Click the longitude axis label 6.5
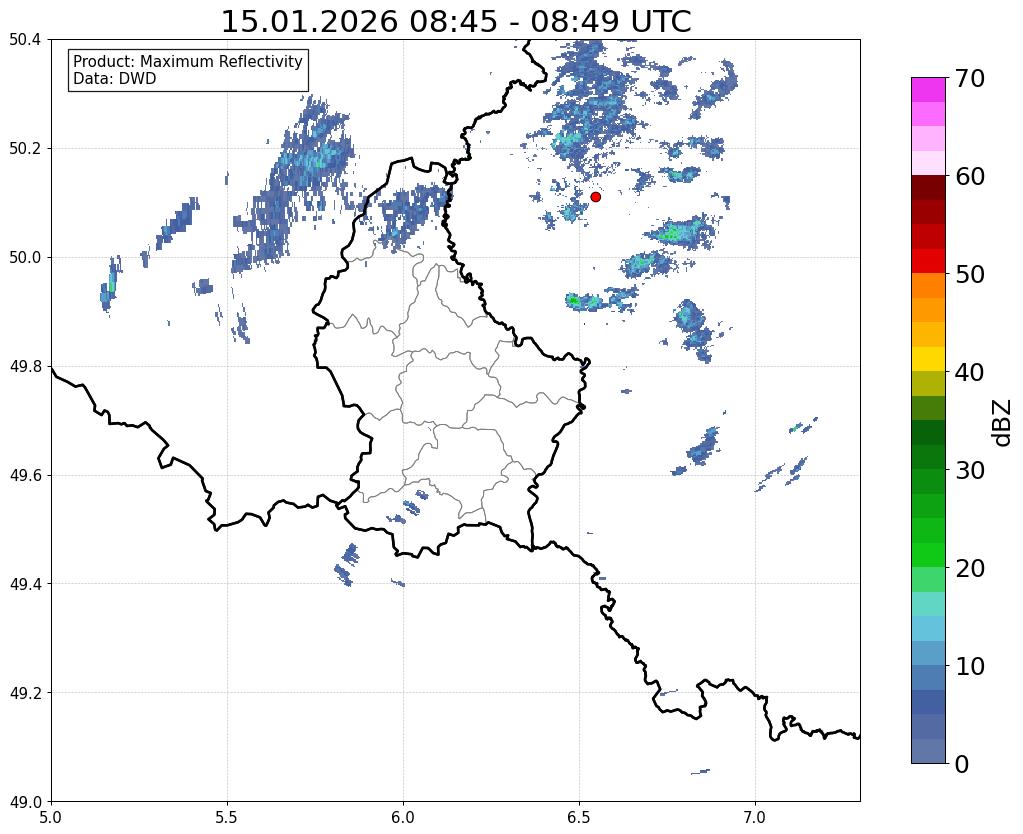Screen dimensions: 1023x834 pos(579,817)
